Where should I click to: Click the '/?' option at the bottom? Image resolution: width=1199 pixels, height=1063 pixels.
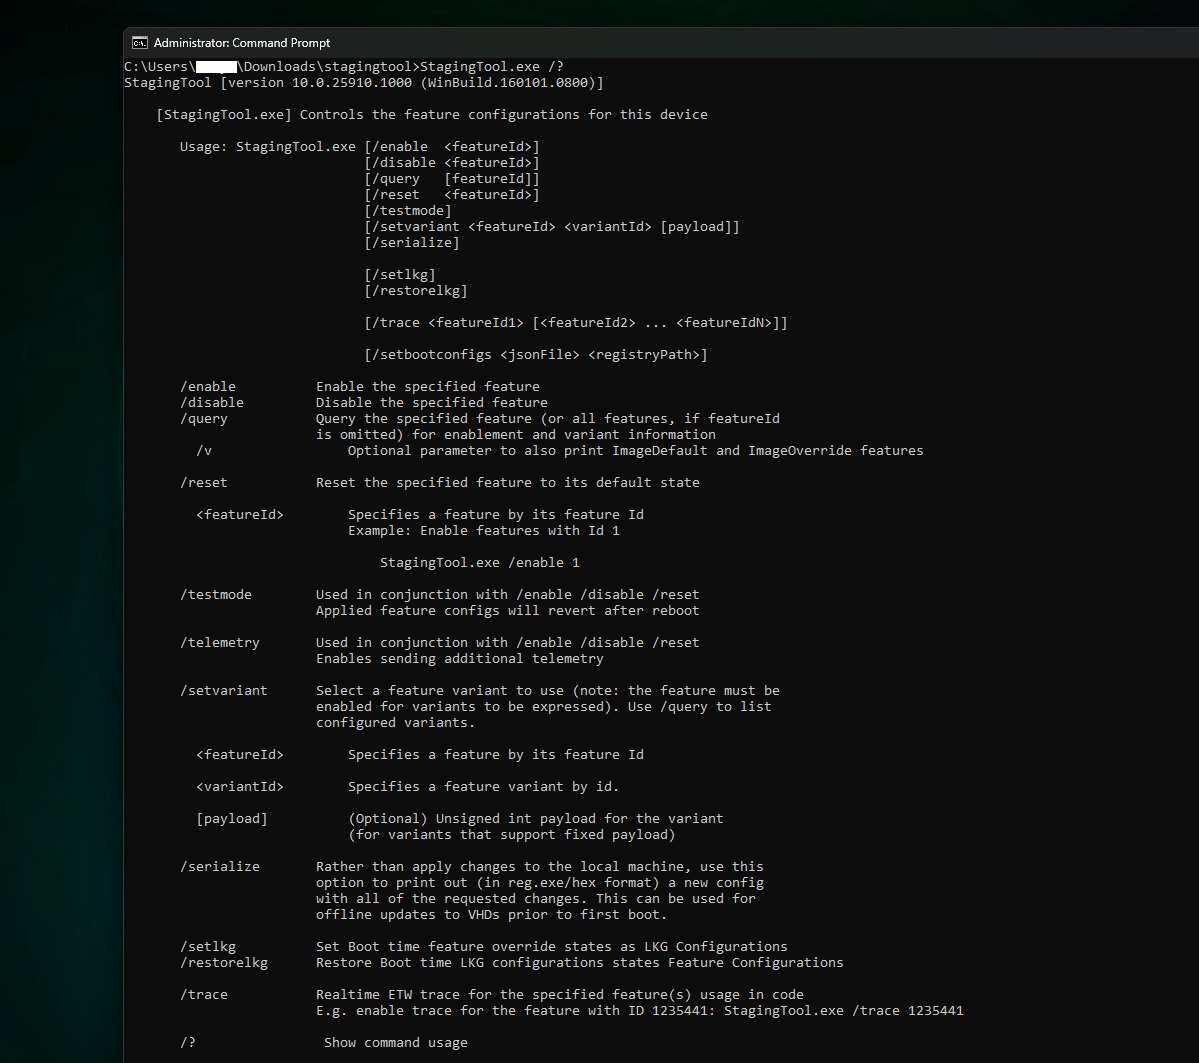187,1044
